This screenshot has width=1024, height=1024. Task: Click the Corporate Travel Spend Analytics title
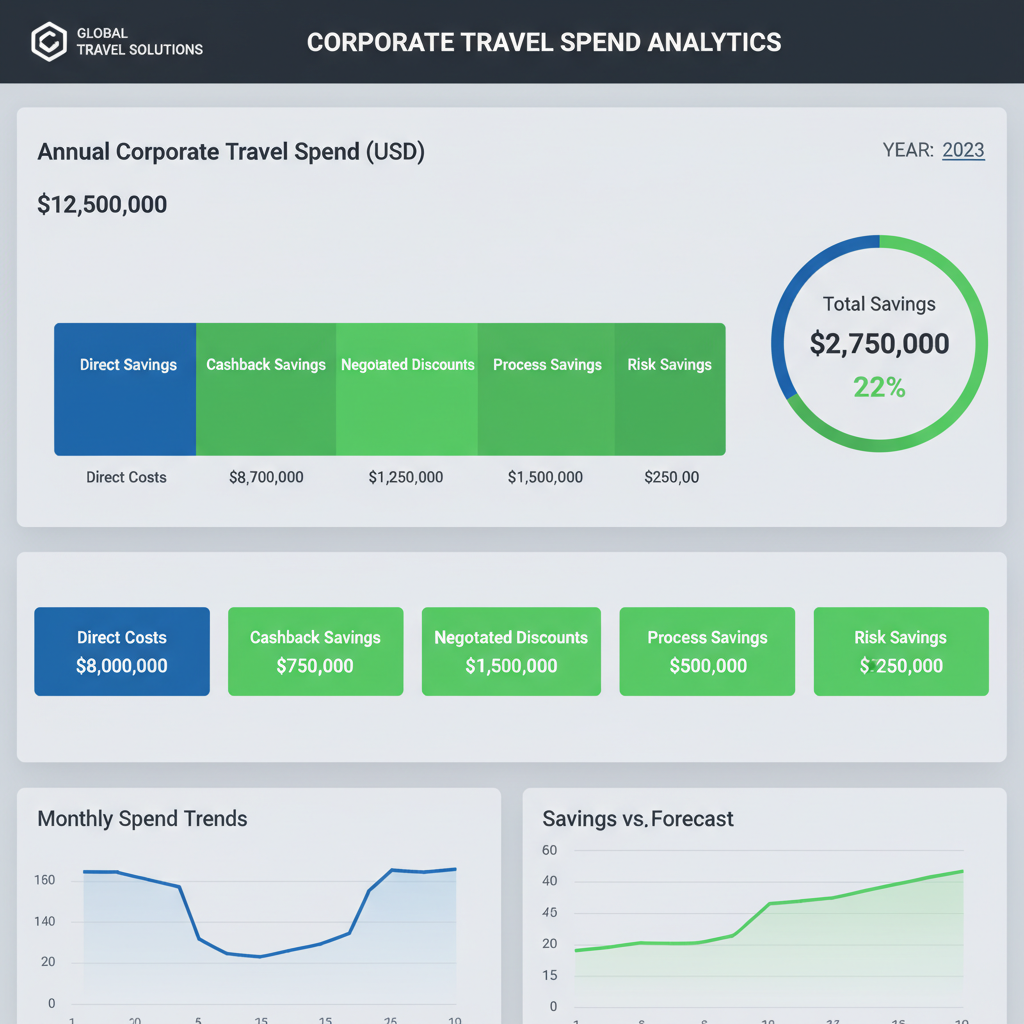544,42
